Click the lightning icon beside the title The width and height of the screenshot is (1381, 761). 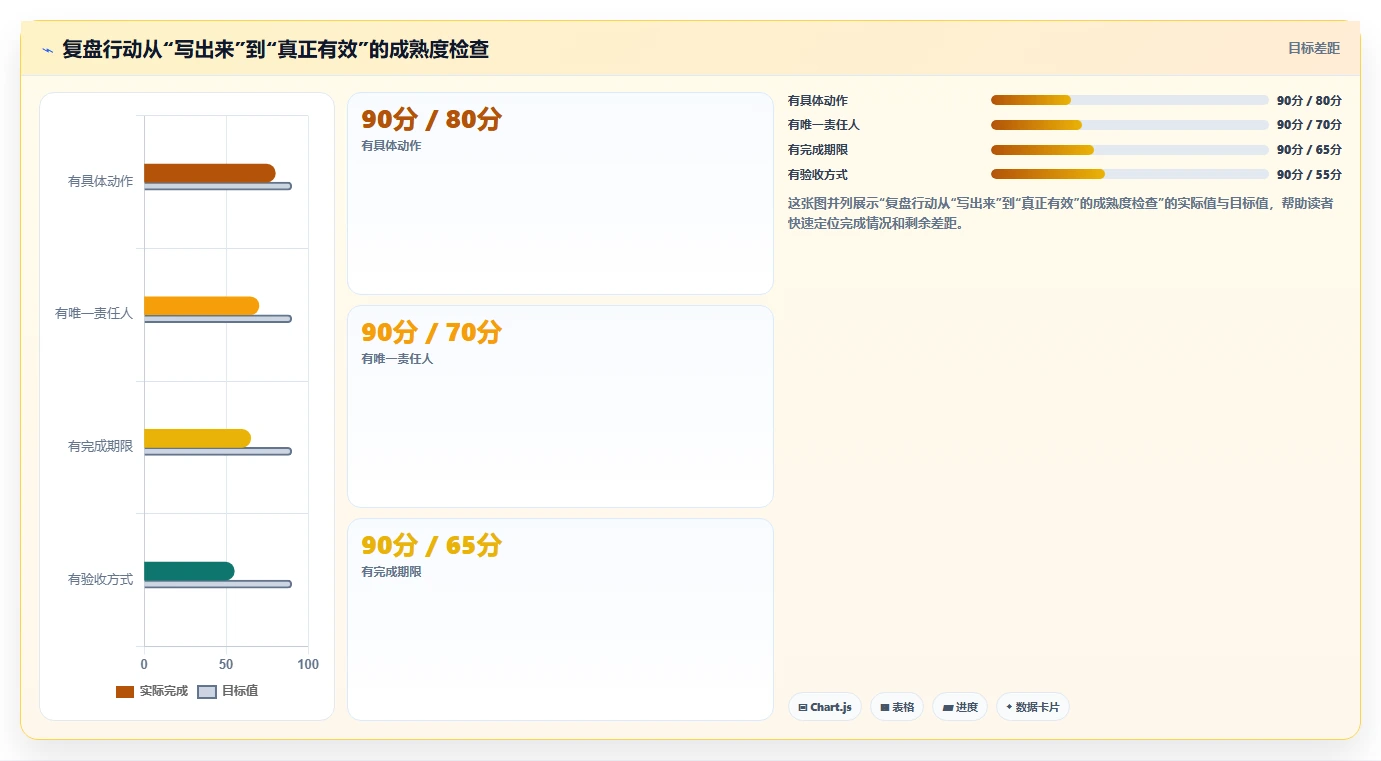48,50
